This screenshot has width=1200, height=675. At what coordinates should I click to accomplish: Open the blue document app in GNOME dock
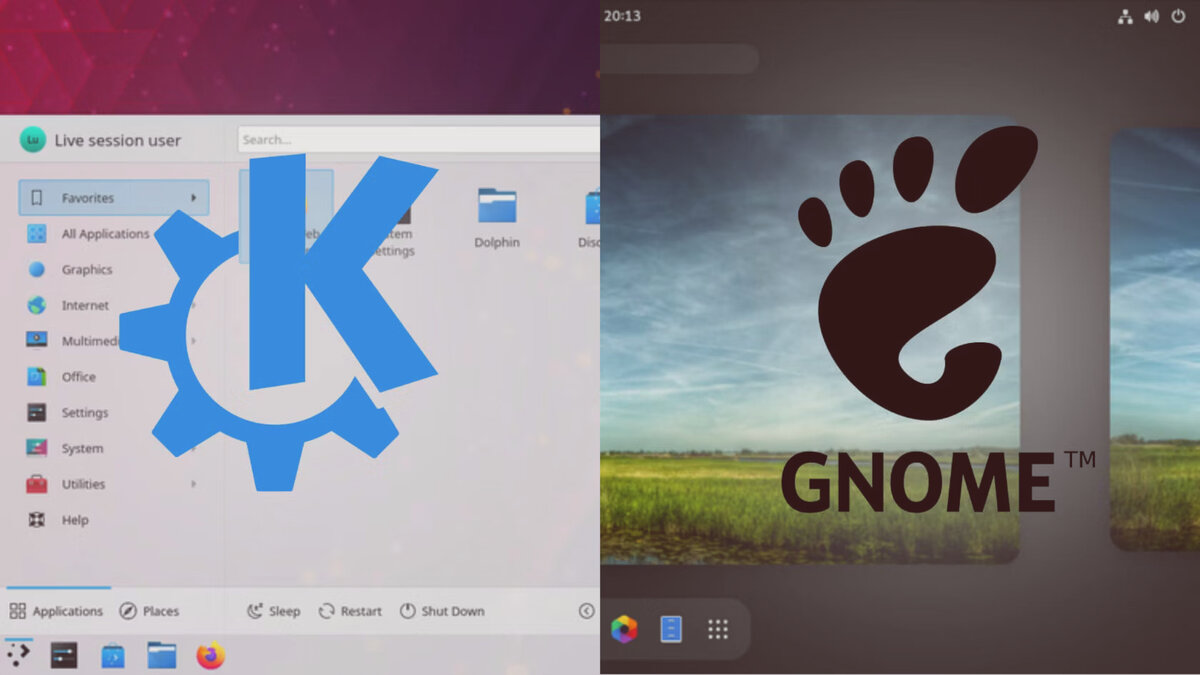[671, 629]
